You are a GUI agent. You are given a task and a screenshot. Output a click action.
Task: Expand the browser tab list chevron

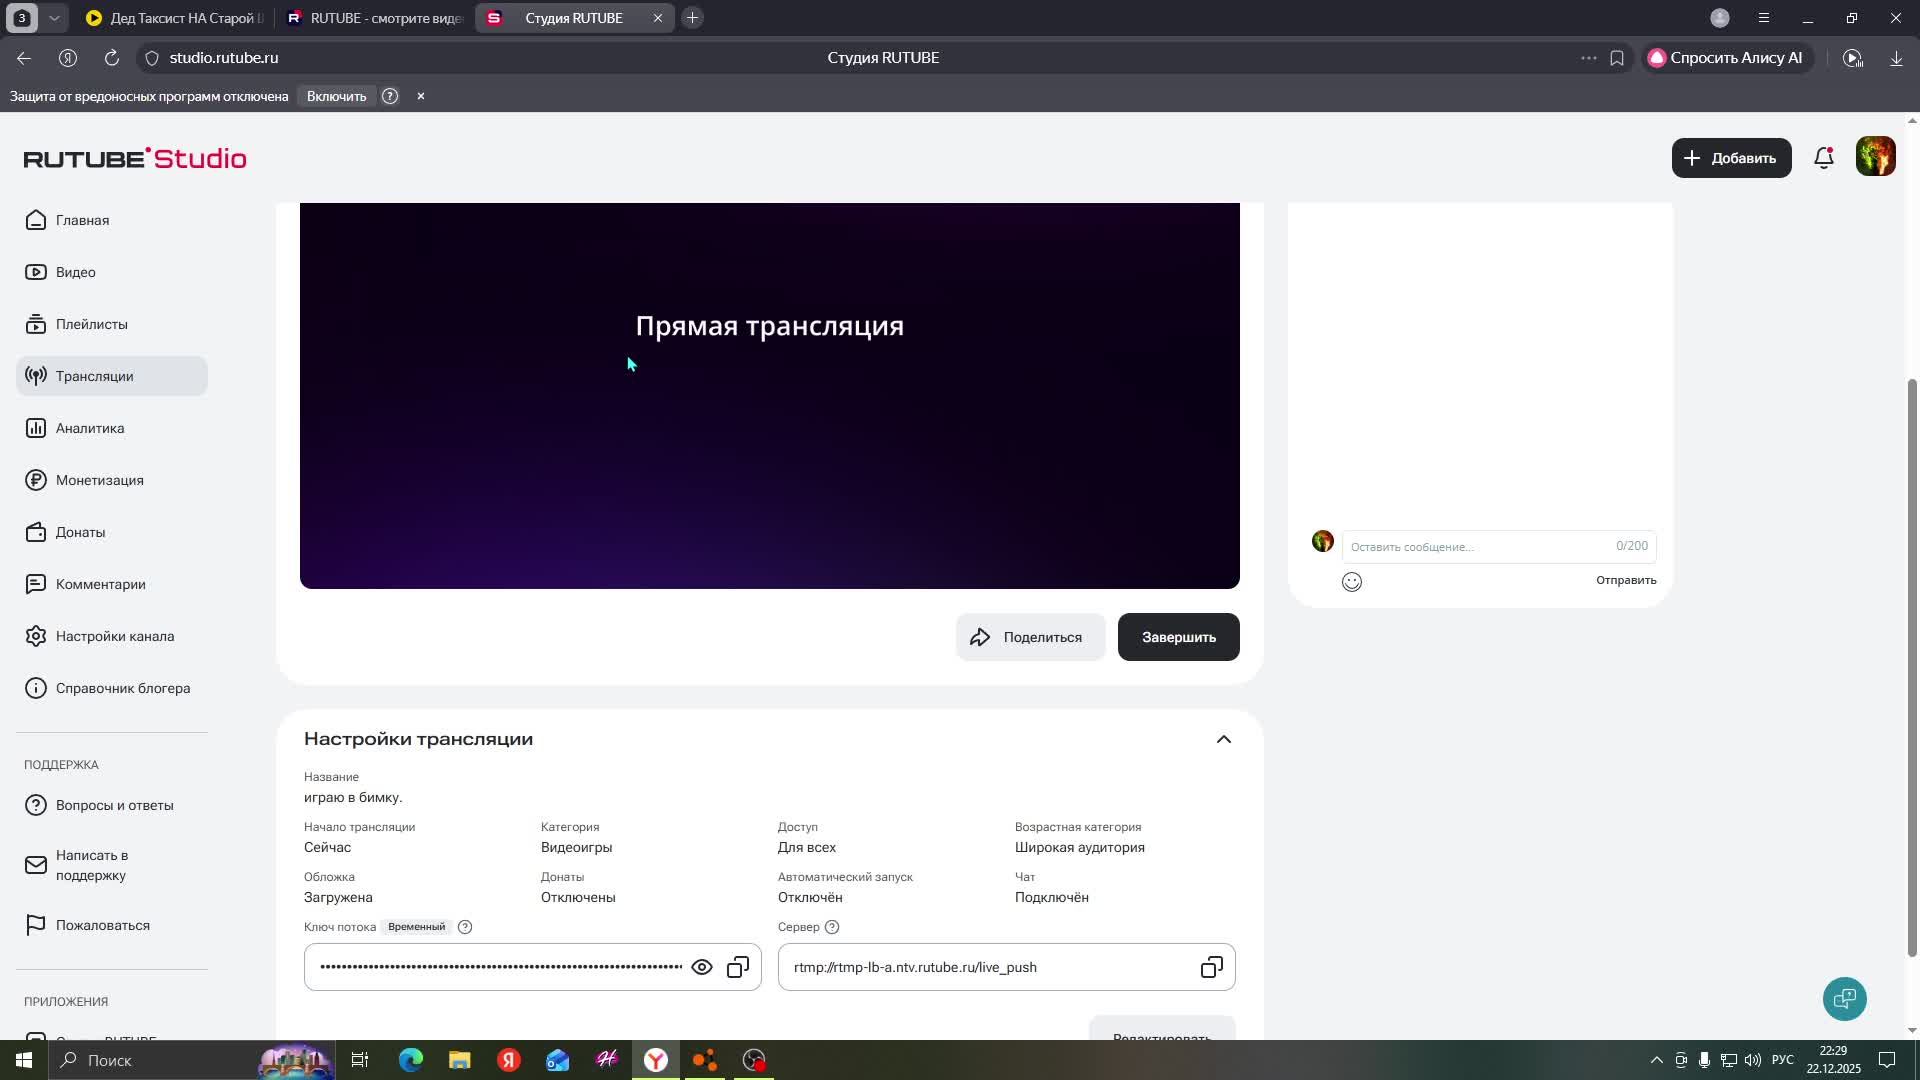pyautogui.click(x=55, y=18)
